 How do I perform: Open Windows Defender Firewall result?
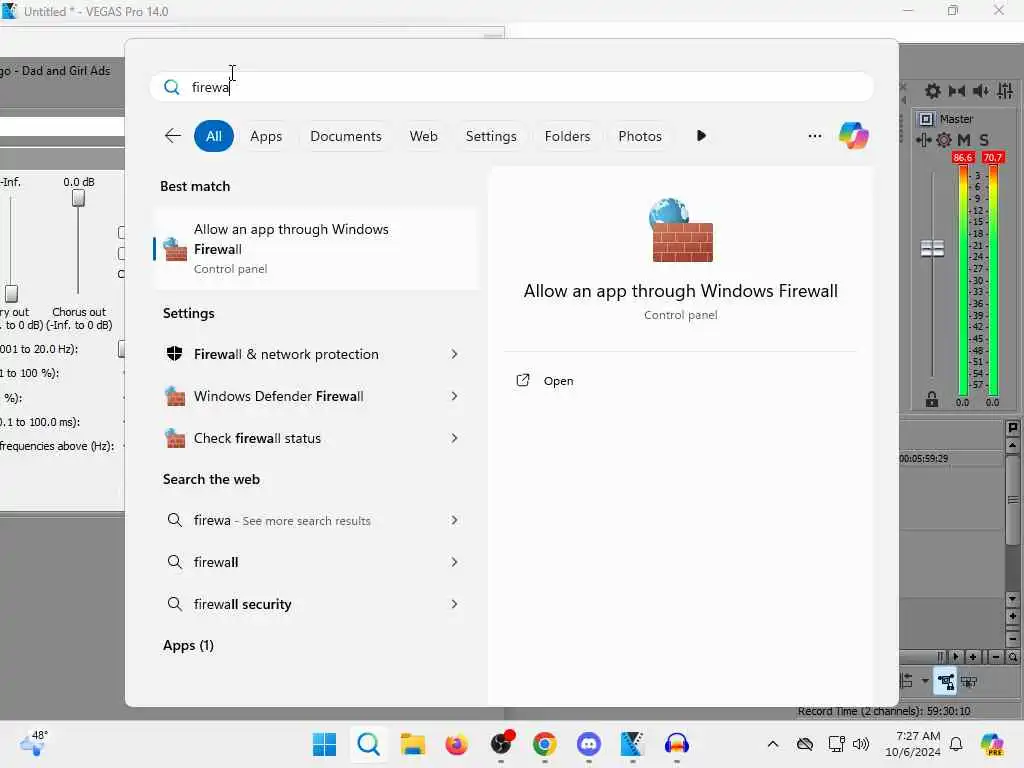278,396
